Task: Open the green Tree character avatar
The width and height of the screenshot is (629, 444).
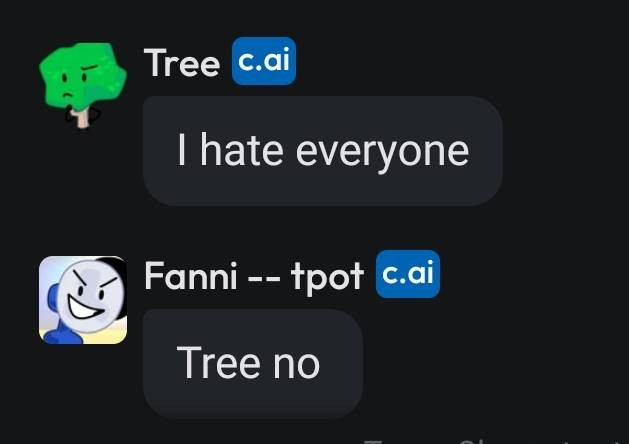Action: 83,86
